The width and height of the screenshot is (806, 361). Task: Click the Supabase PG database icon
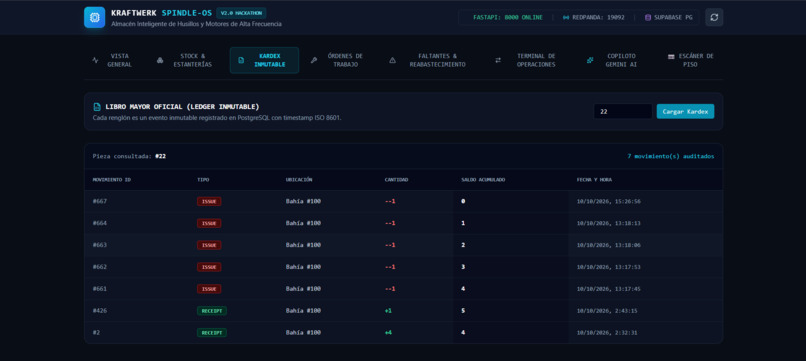click(x=648, y=17)
